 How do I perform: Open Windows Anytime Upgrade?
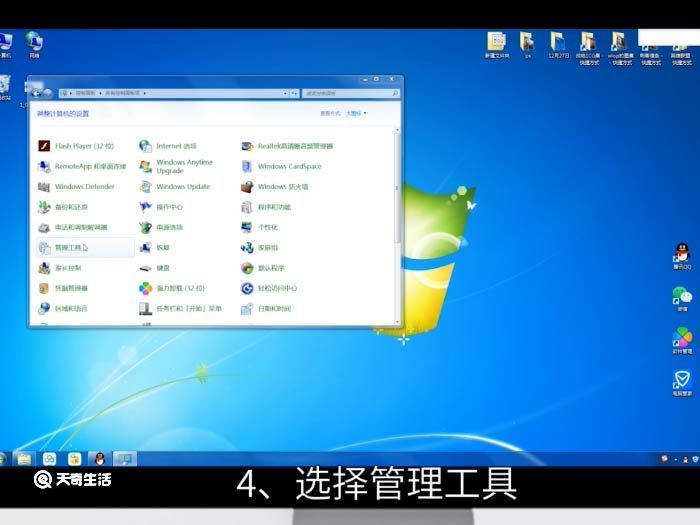tap(176, 166)
